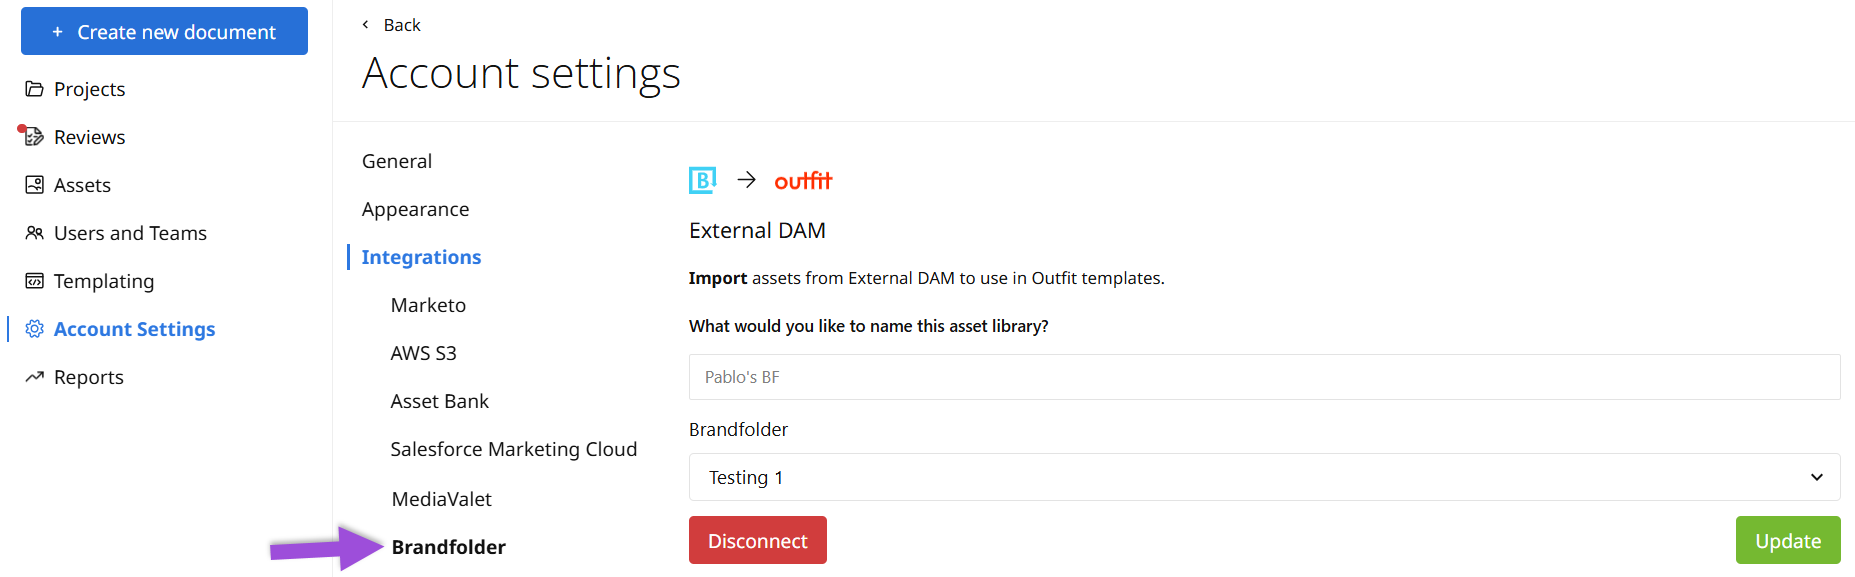1855x577 pixels.
Task: Open the Brandfolder selection dropdown
Action: (1264, 477)
